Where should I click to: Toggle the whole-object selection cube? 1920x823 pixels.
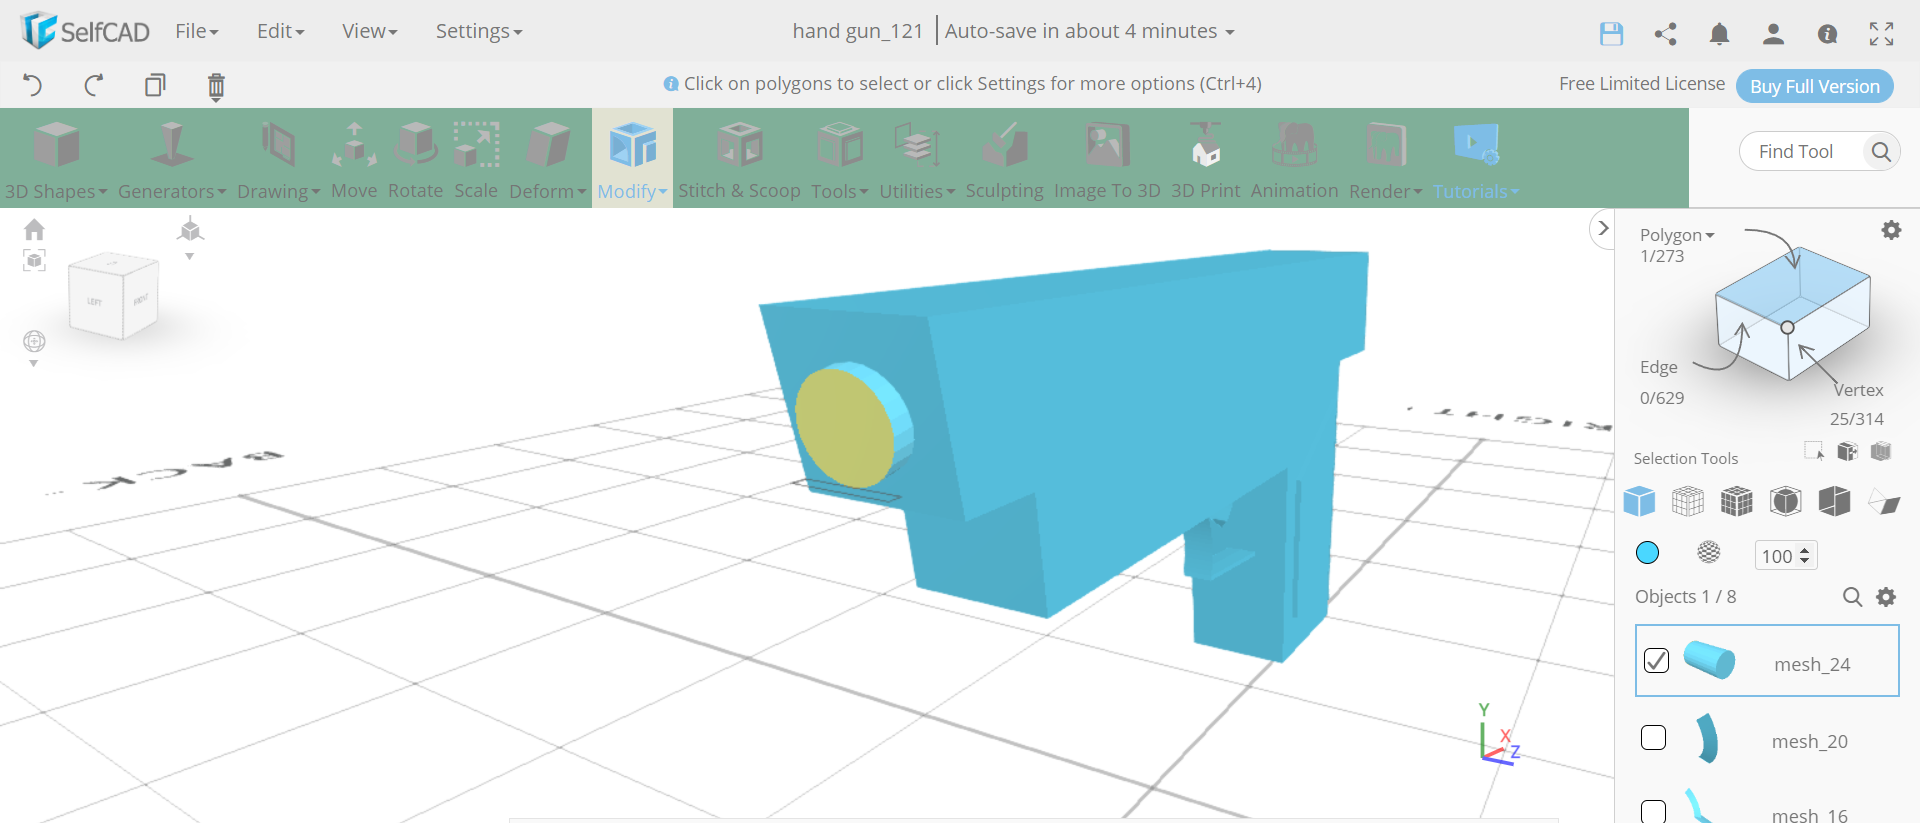(x=1639, y=501)
